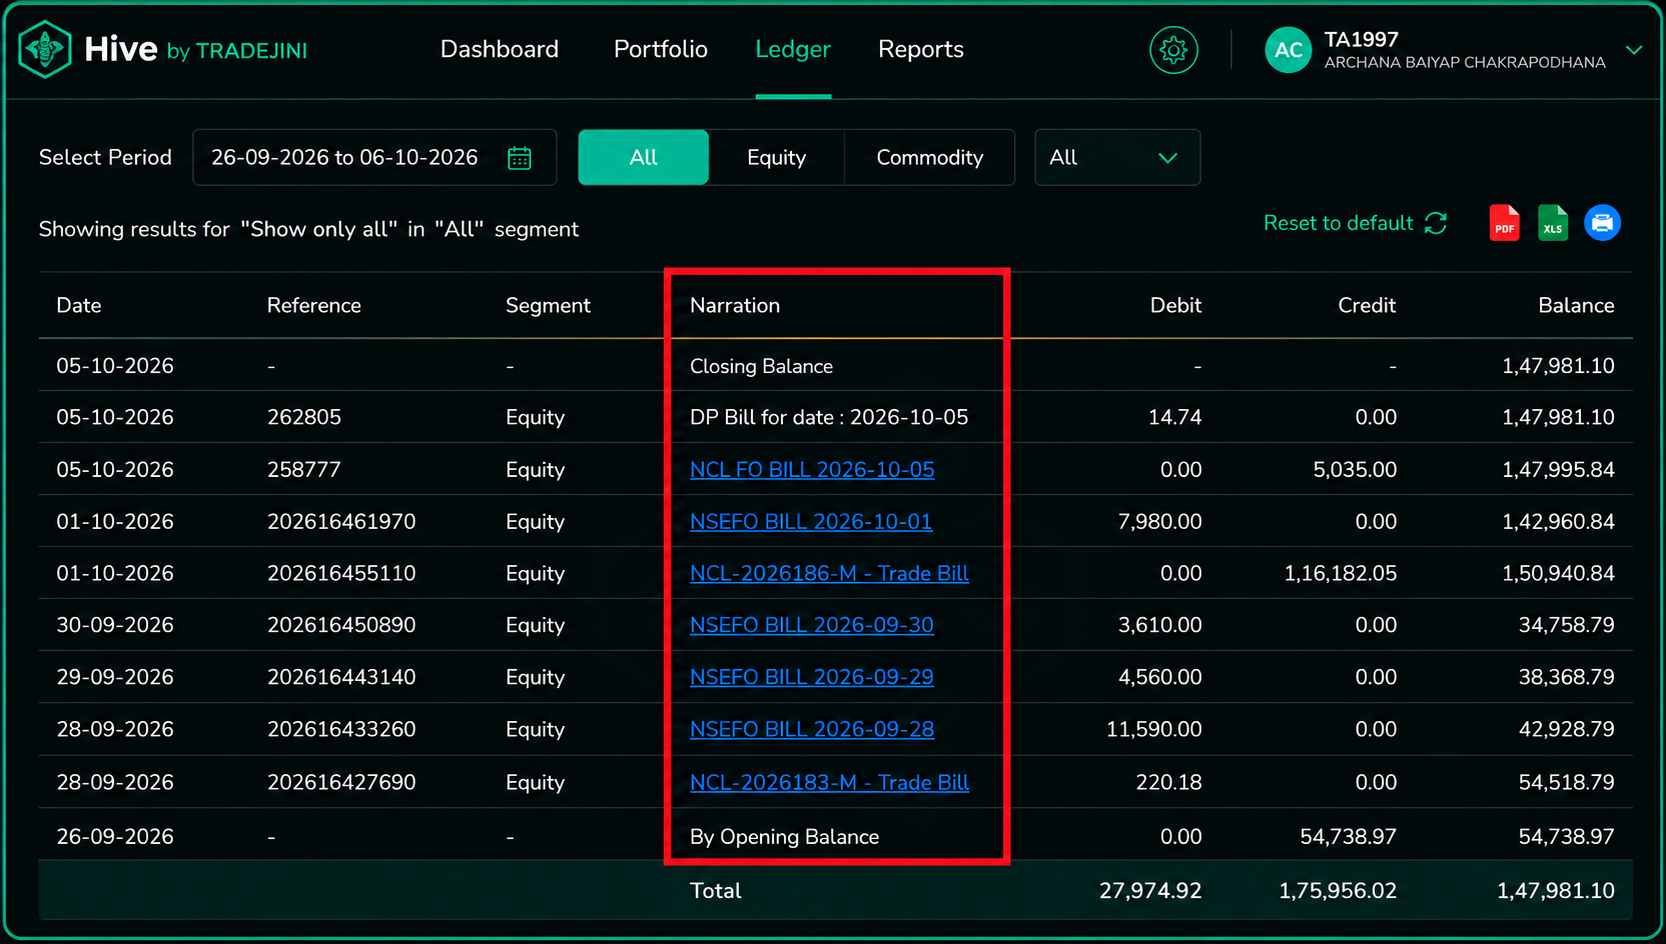1666x944 pixels.
Task: Open NCL FO BILL 2026-10-05 link
Action: [x=812, y=470]
